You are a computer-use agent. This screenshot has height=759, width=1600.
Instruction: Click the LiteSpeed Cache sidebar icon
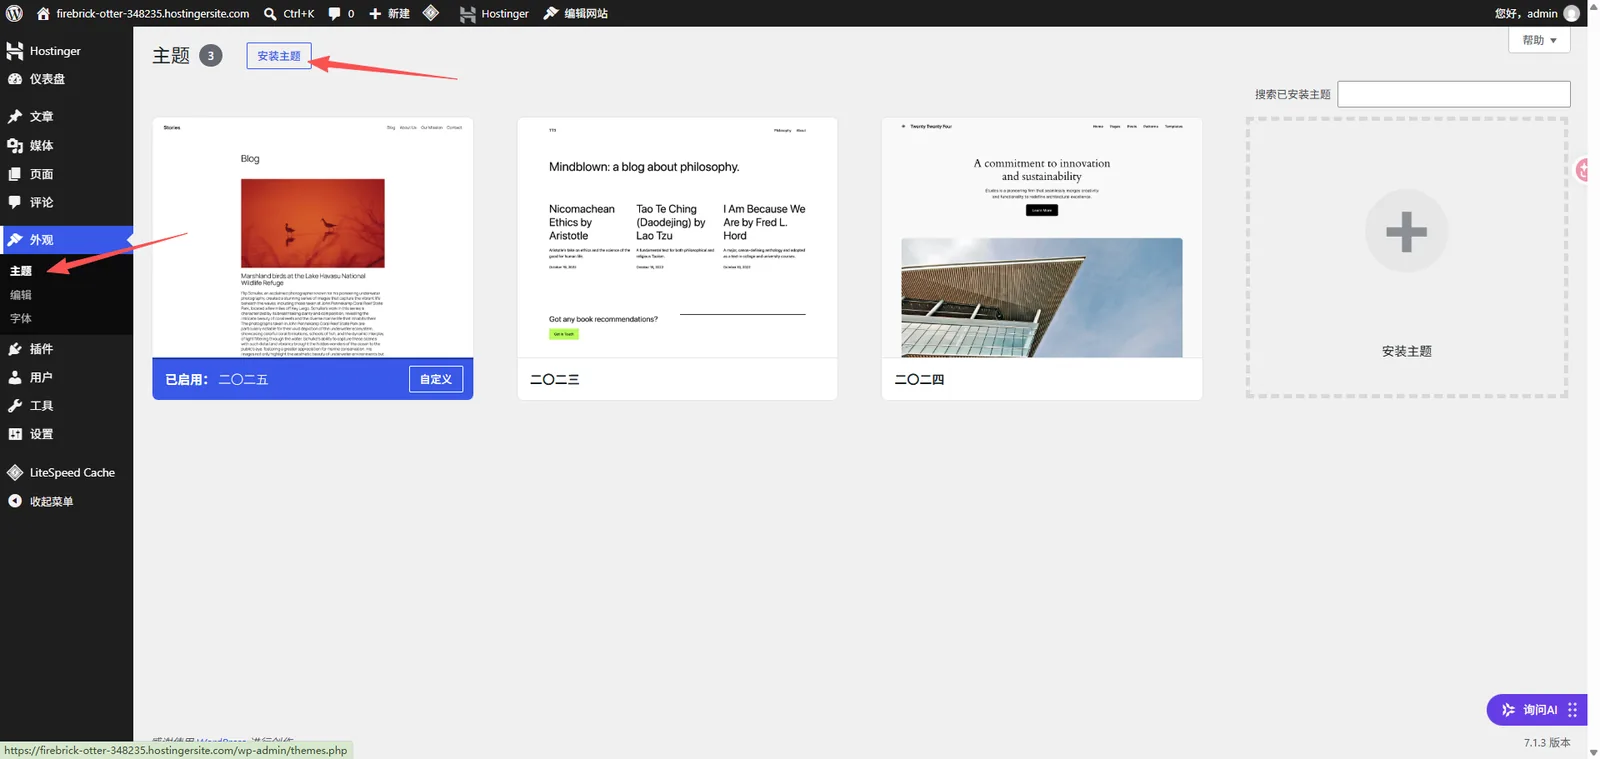(15, 472)
